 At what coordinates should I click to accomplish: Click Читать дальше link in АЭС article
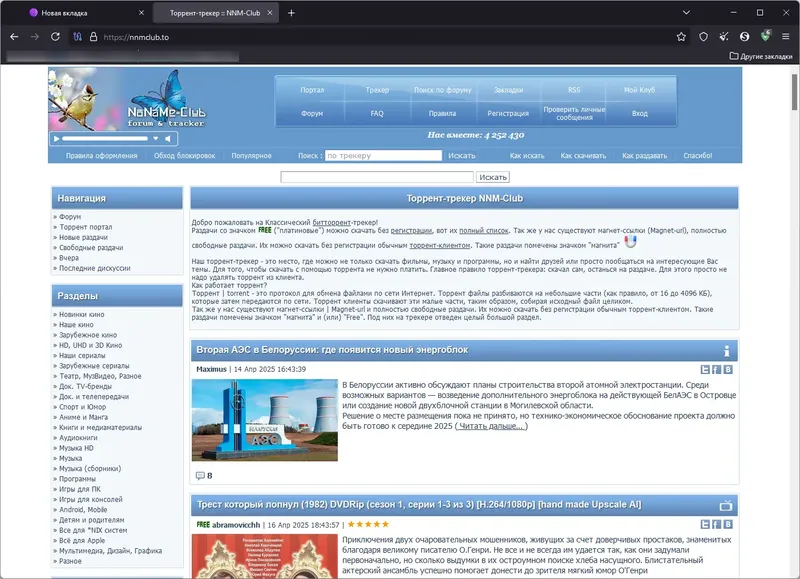click(491, 426)
